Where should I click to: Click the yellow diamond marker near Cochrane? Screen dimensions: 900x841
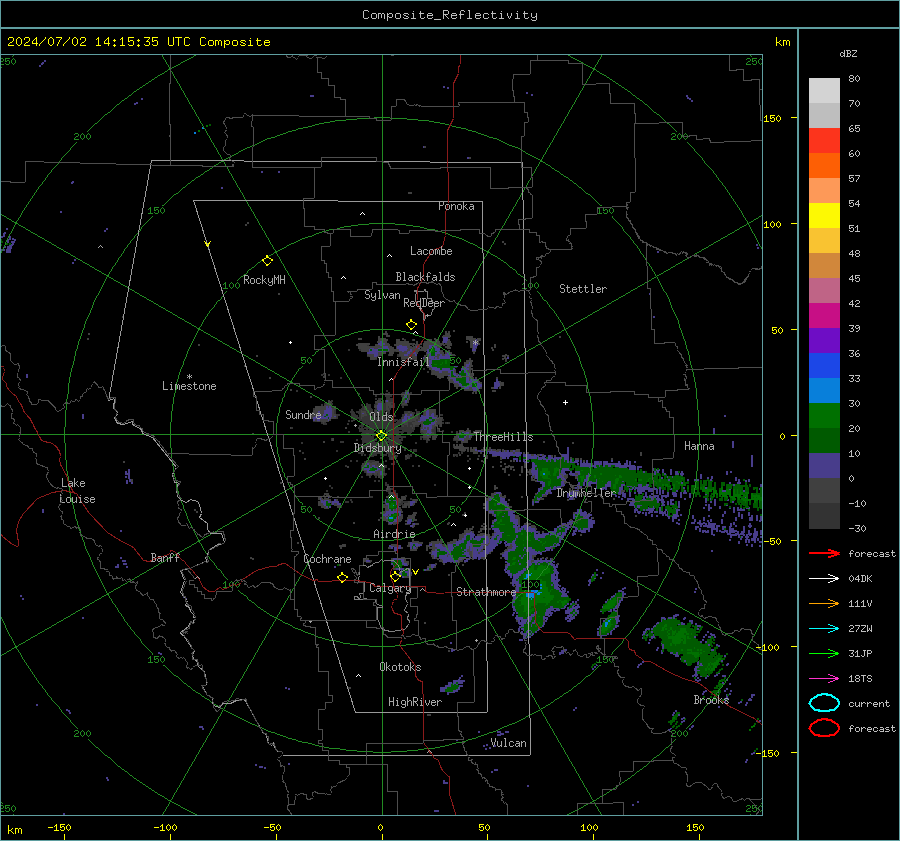click(x=343, y=577)
